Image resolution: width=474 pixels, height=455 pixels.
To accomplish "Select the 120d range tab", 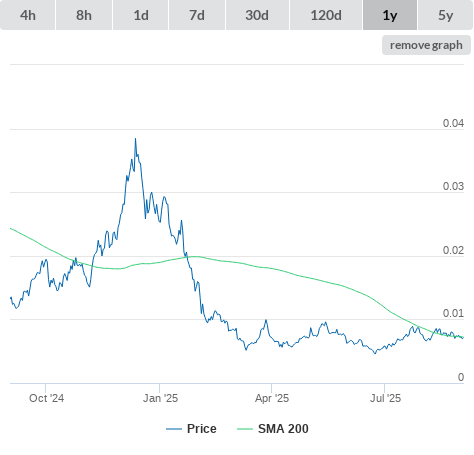I will pyautogui.click(x=326, y=15).
